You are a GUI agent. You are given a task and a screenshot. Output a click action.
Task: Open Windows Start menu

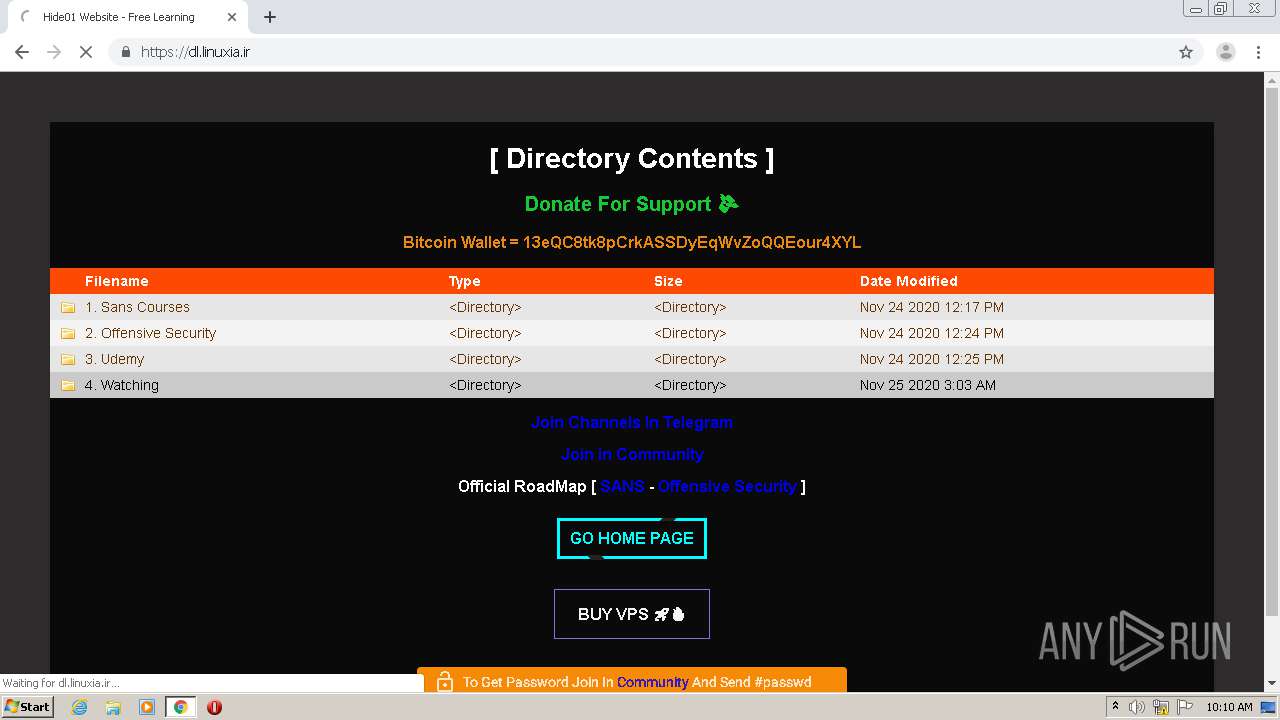(28, 706)
